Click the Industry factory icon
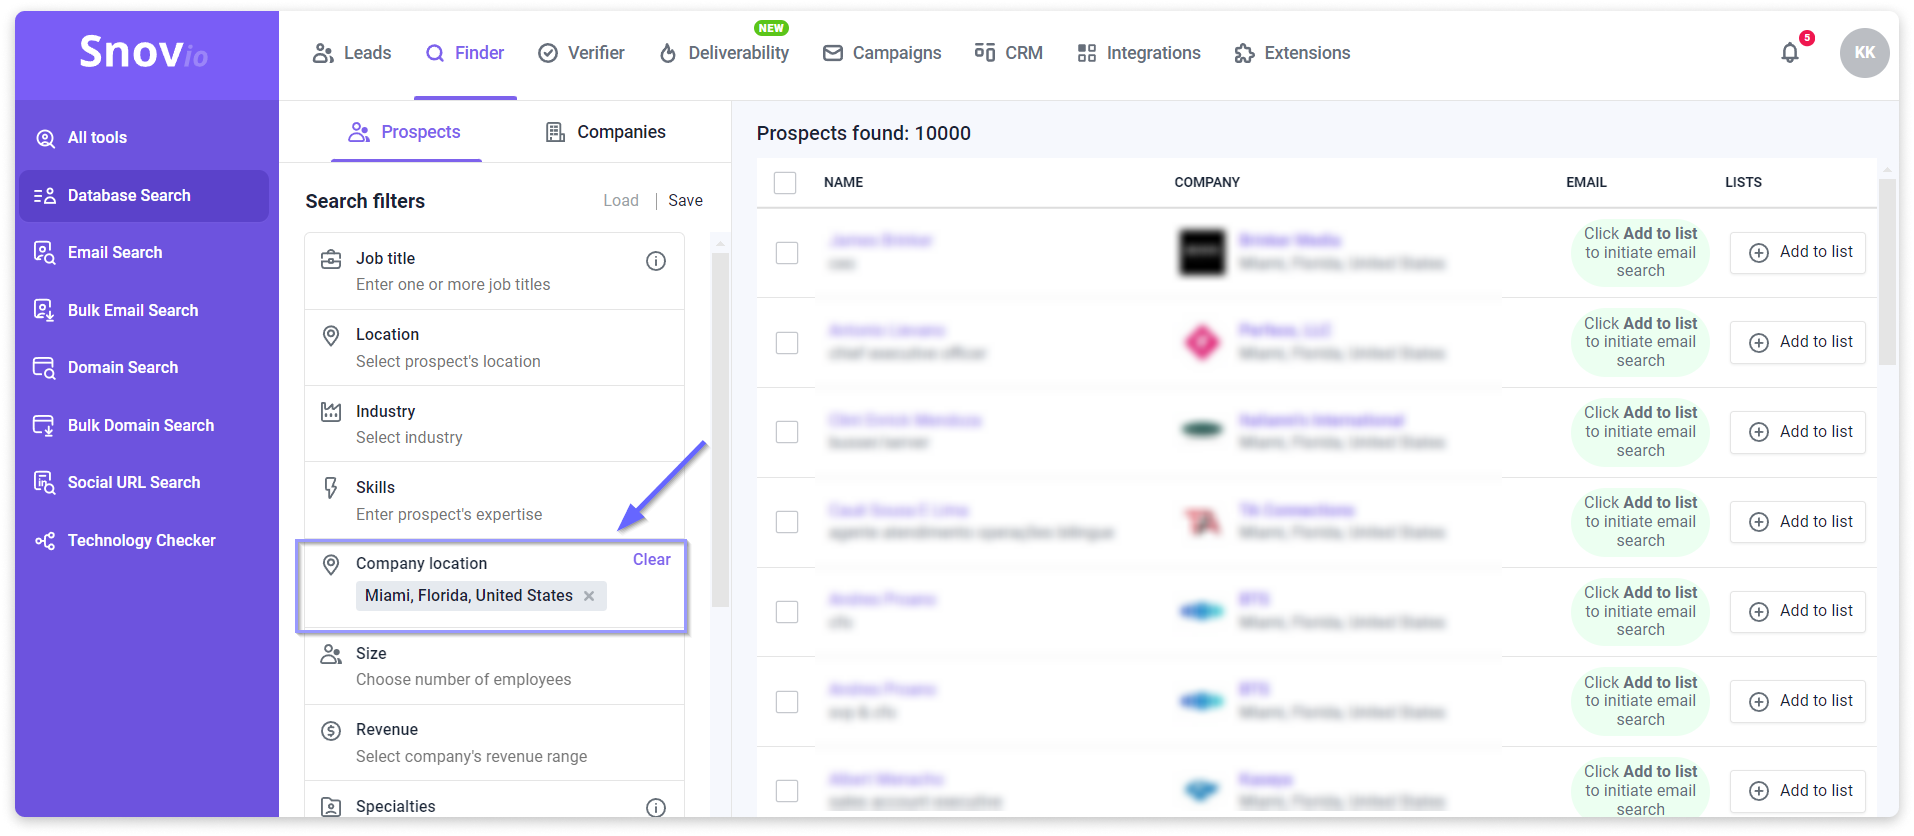The width and height of the screenshot is (1914, 836). click(331, 412)
